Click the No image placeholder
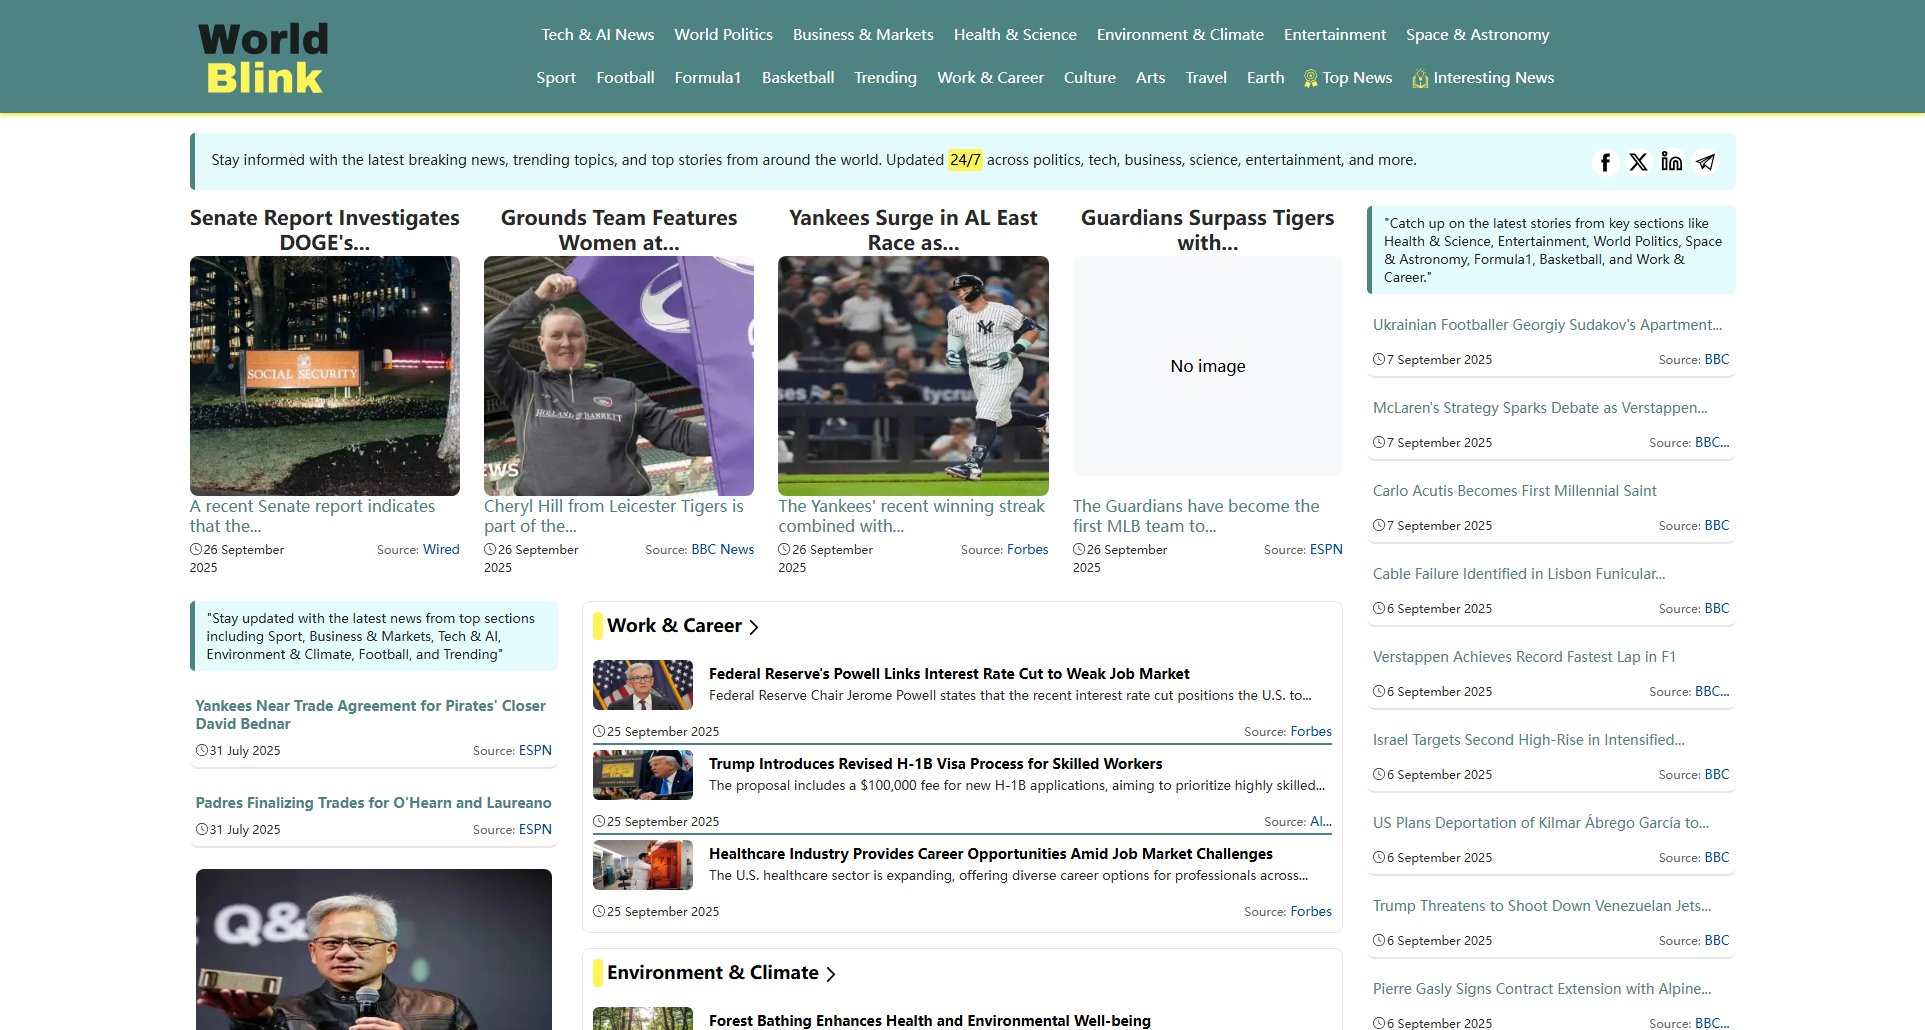Screen dimensions: 1925x1030 tap(1208, 366)
